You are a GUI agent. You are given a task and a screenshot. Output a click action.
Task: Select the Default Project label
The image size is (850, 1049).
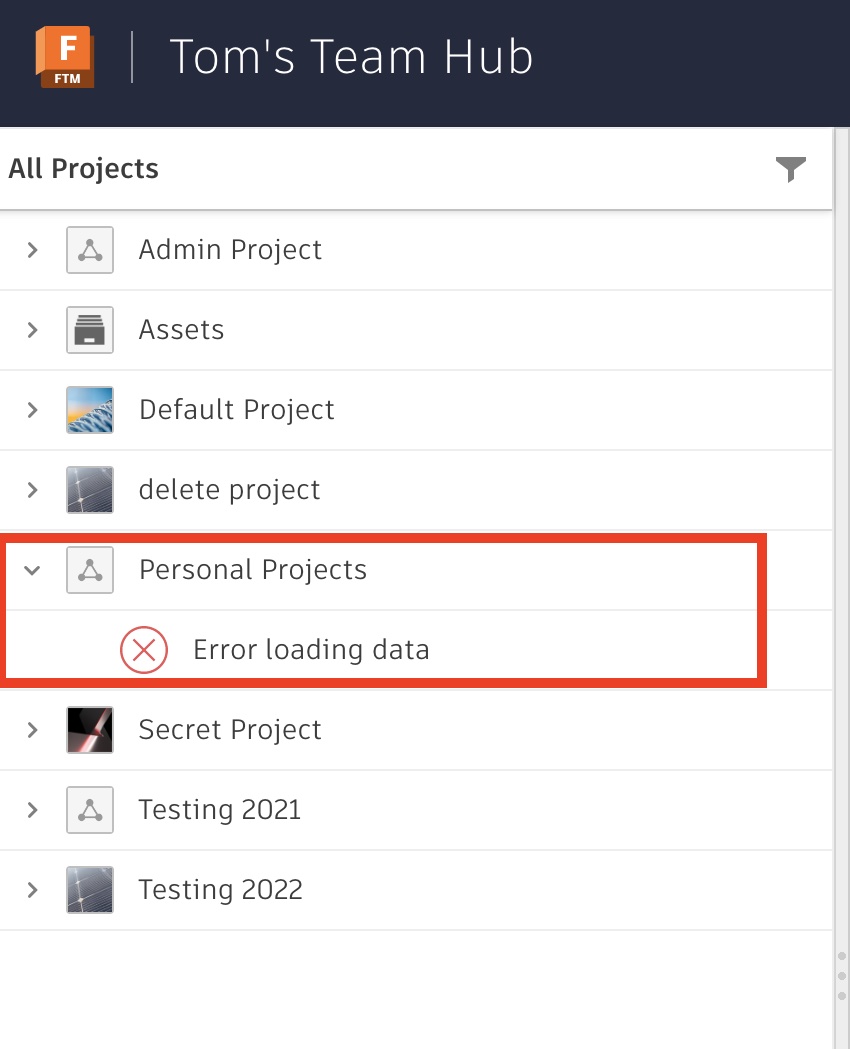237,410
